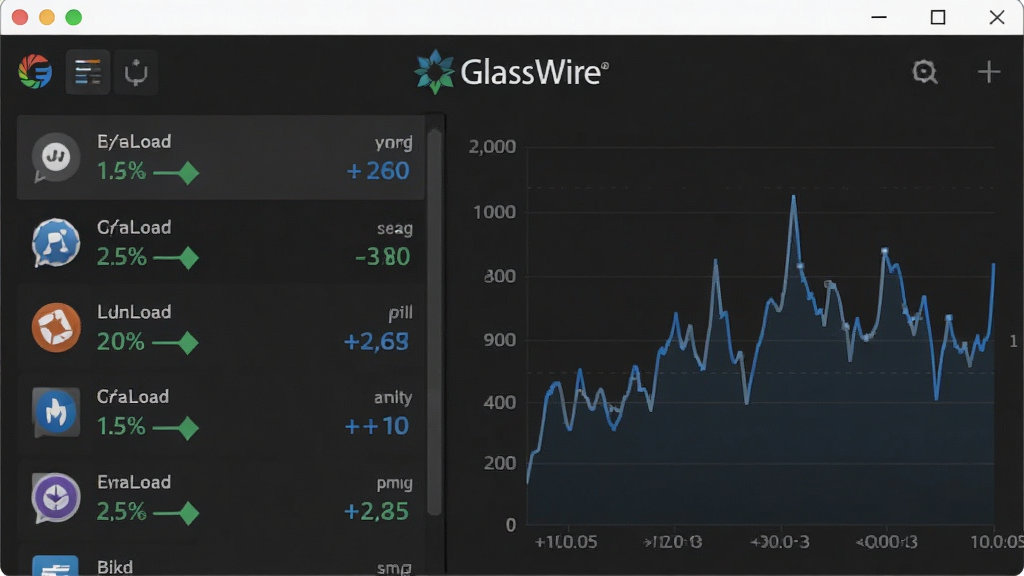Click the green diamond in yorg row
Screen dimensions: 1024x576
coord(188,173)
